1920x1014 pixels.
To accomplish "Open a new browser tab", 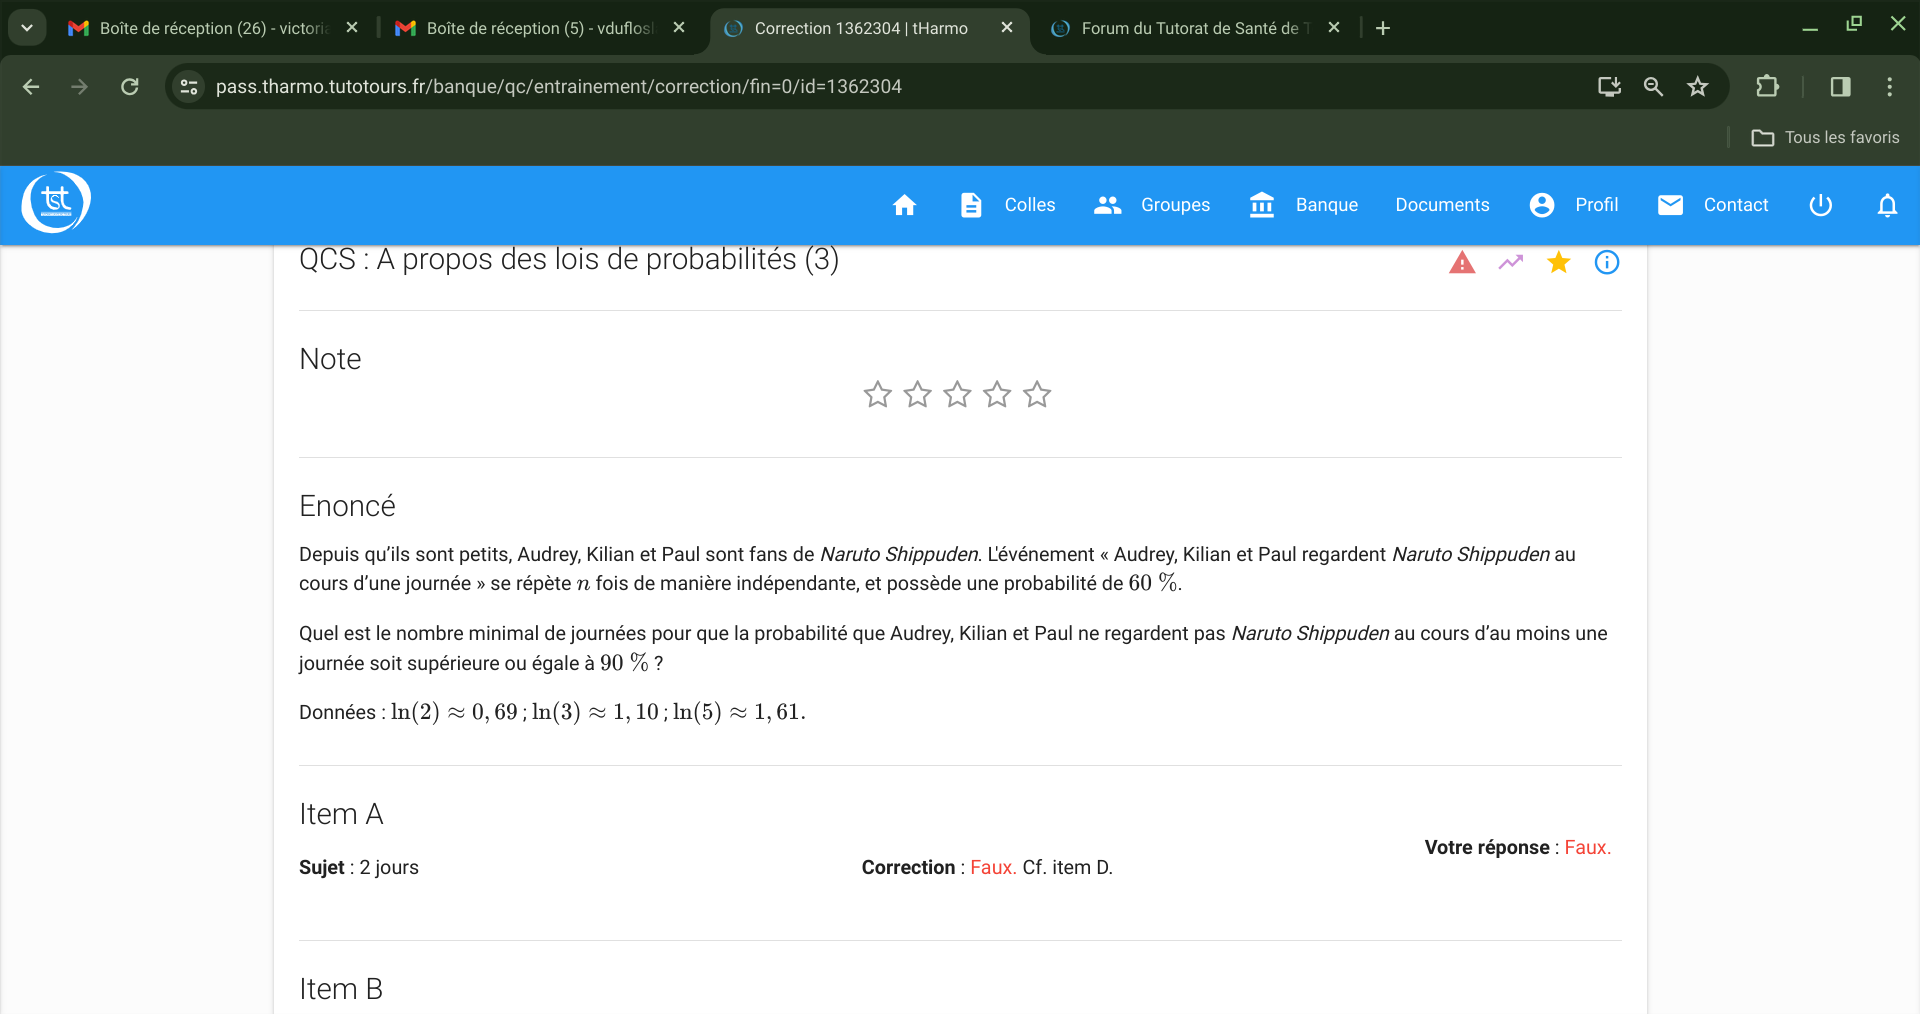I will coord(1383,28).
